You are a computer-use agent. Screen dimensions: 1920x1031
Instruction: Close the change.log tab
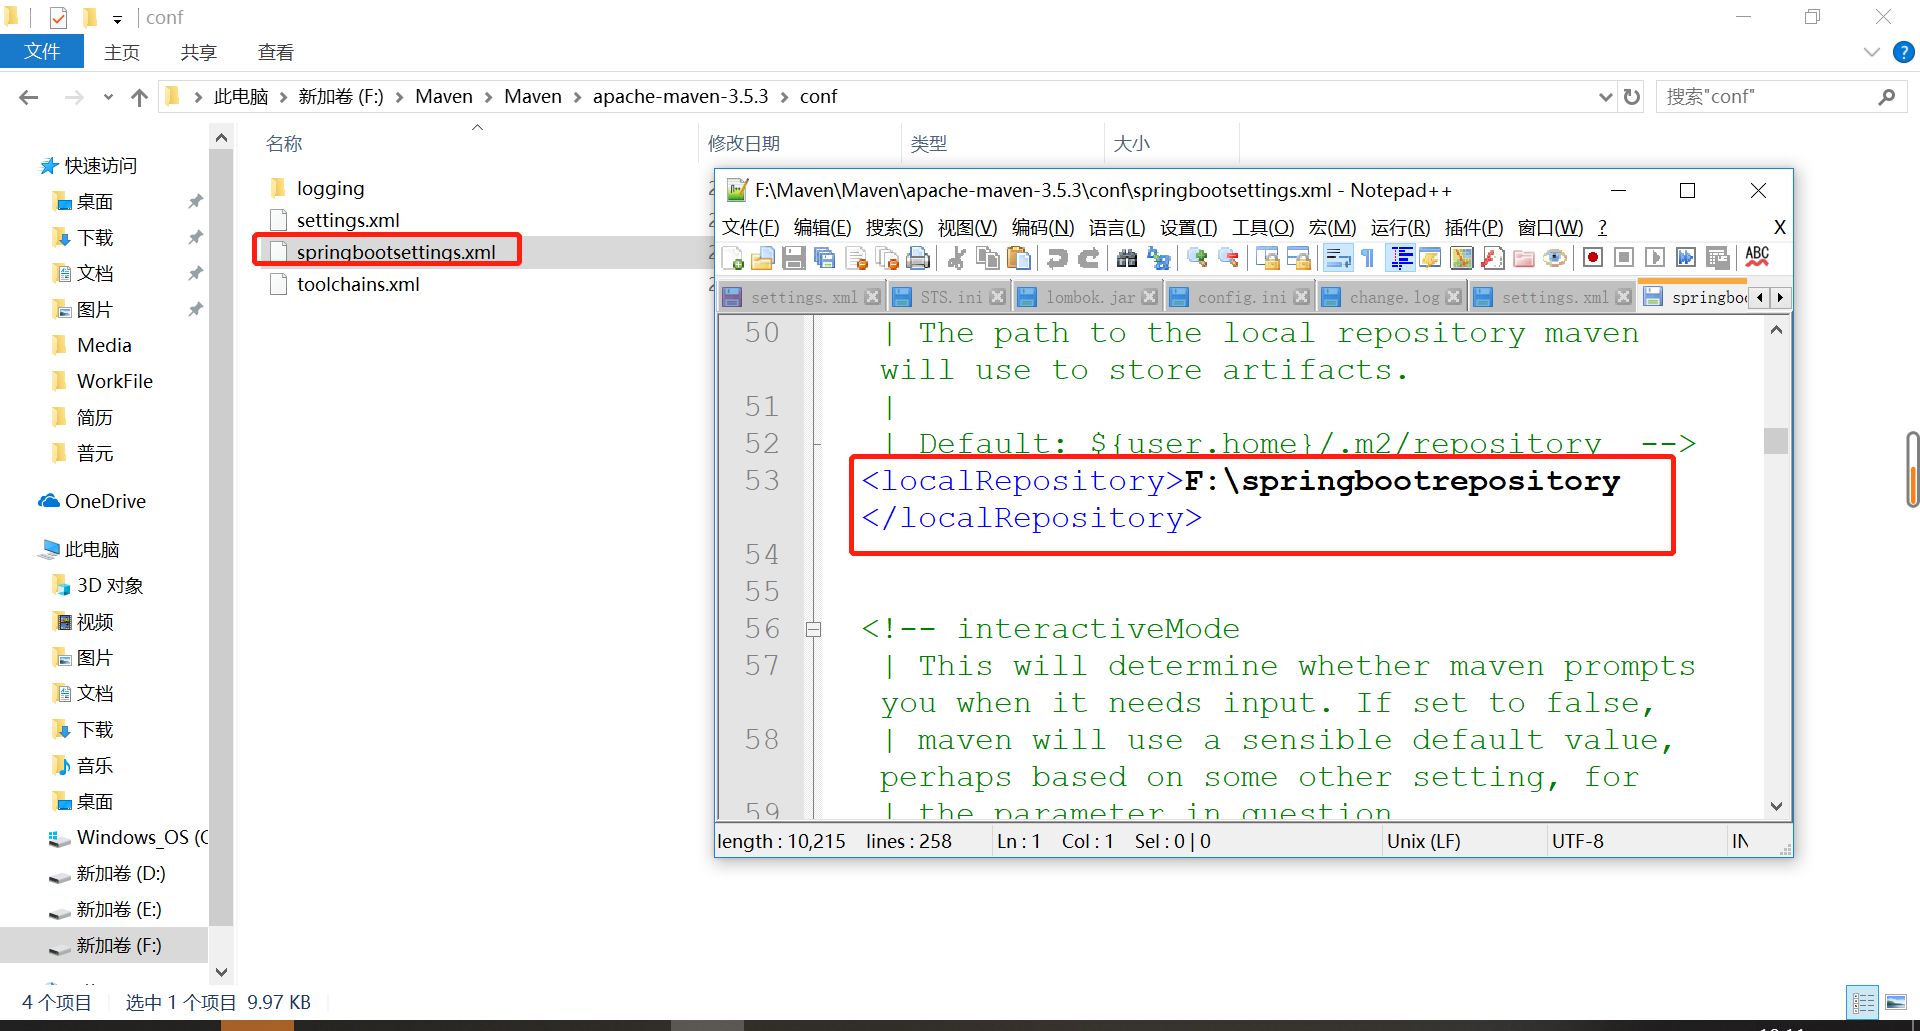[1454, 297]
